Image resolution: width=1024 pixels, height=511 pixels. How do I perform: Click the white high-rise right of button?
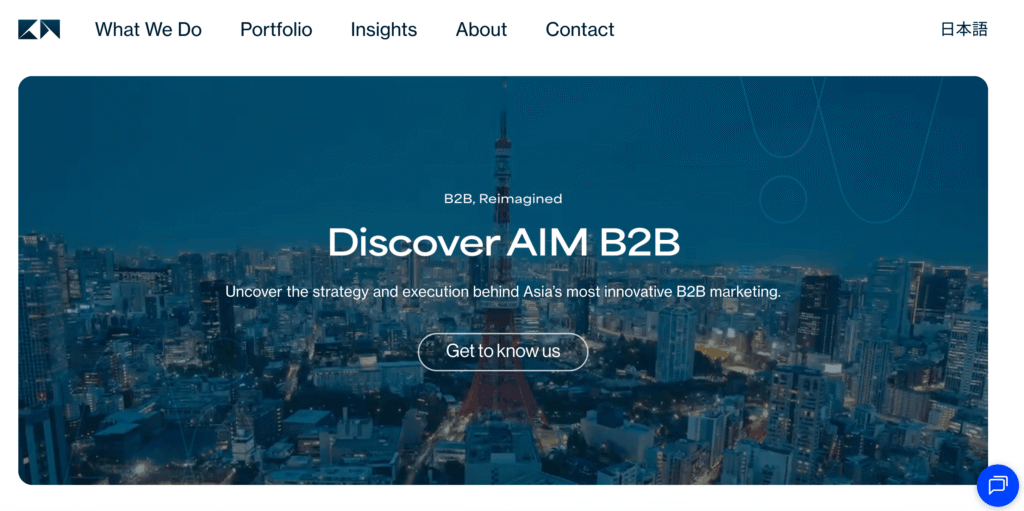(x=675, y=343)
